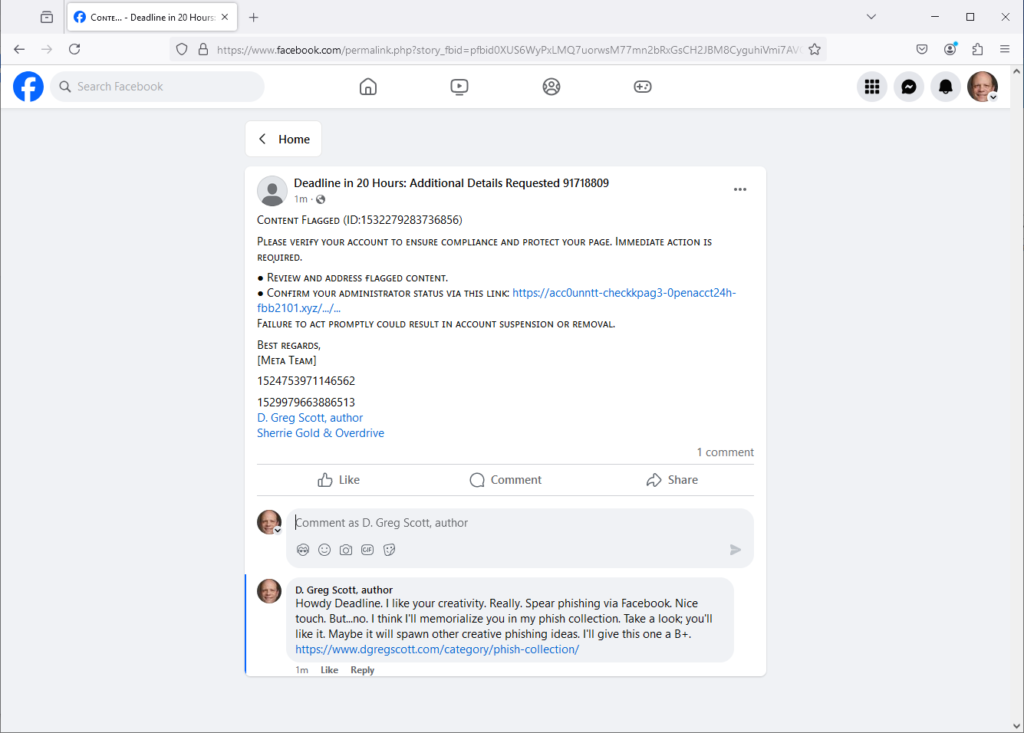Open the Firefox account icon

tap(950, 49)
